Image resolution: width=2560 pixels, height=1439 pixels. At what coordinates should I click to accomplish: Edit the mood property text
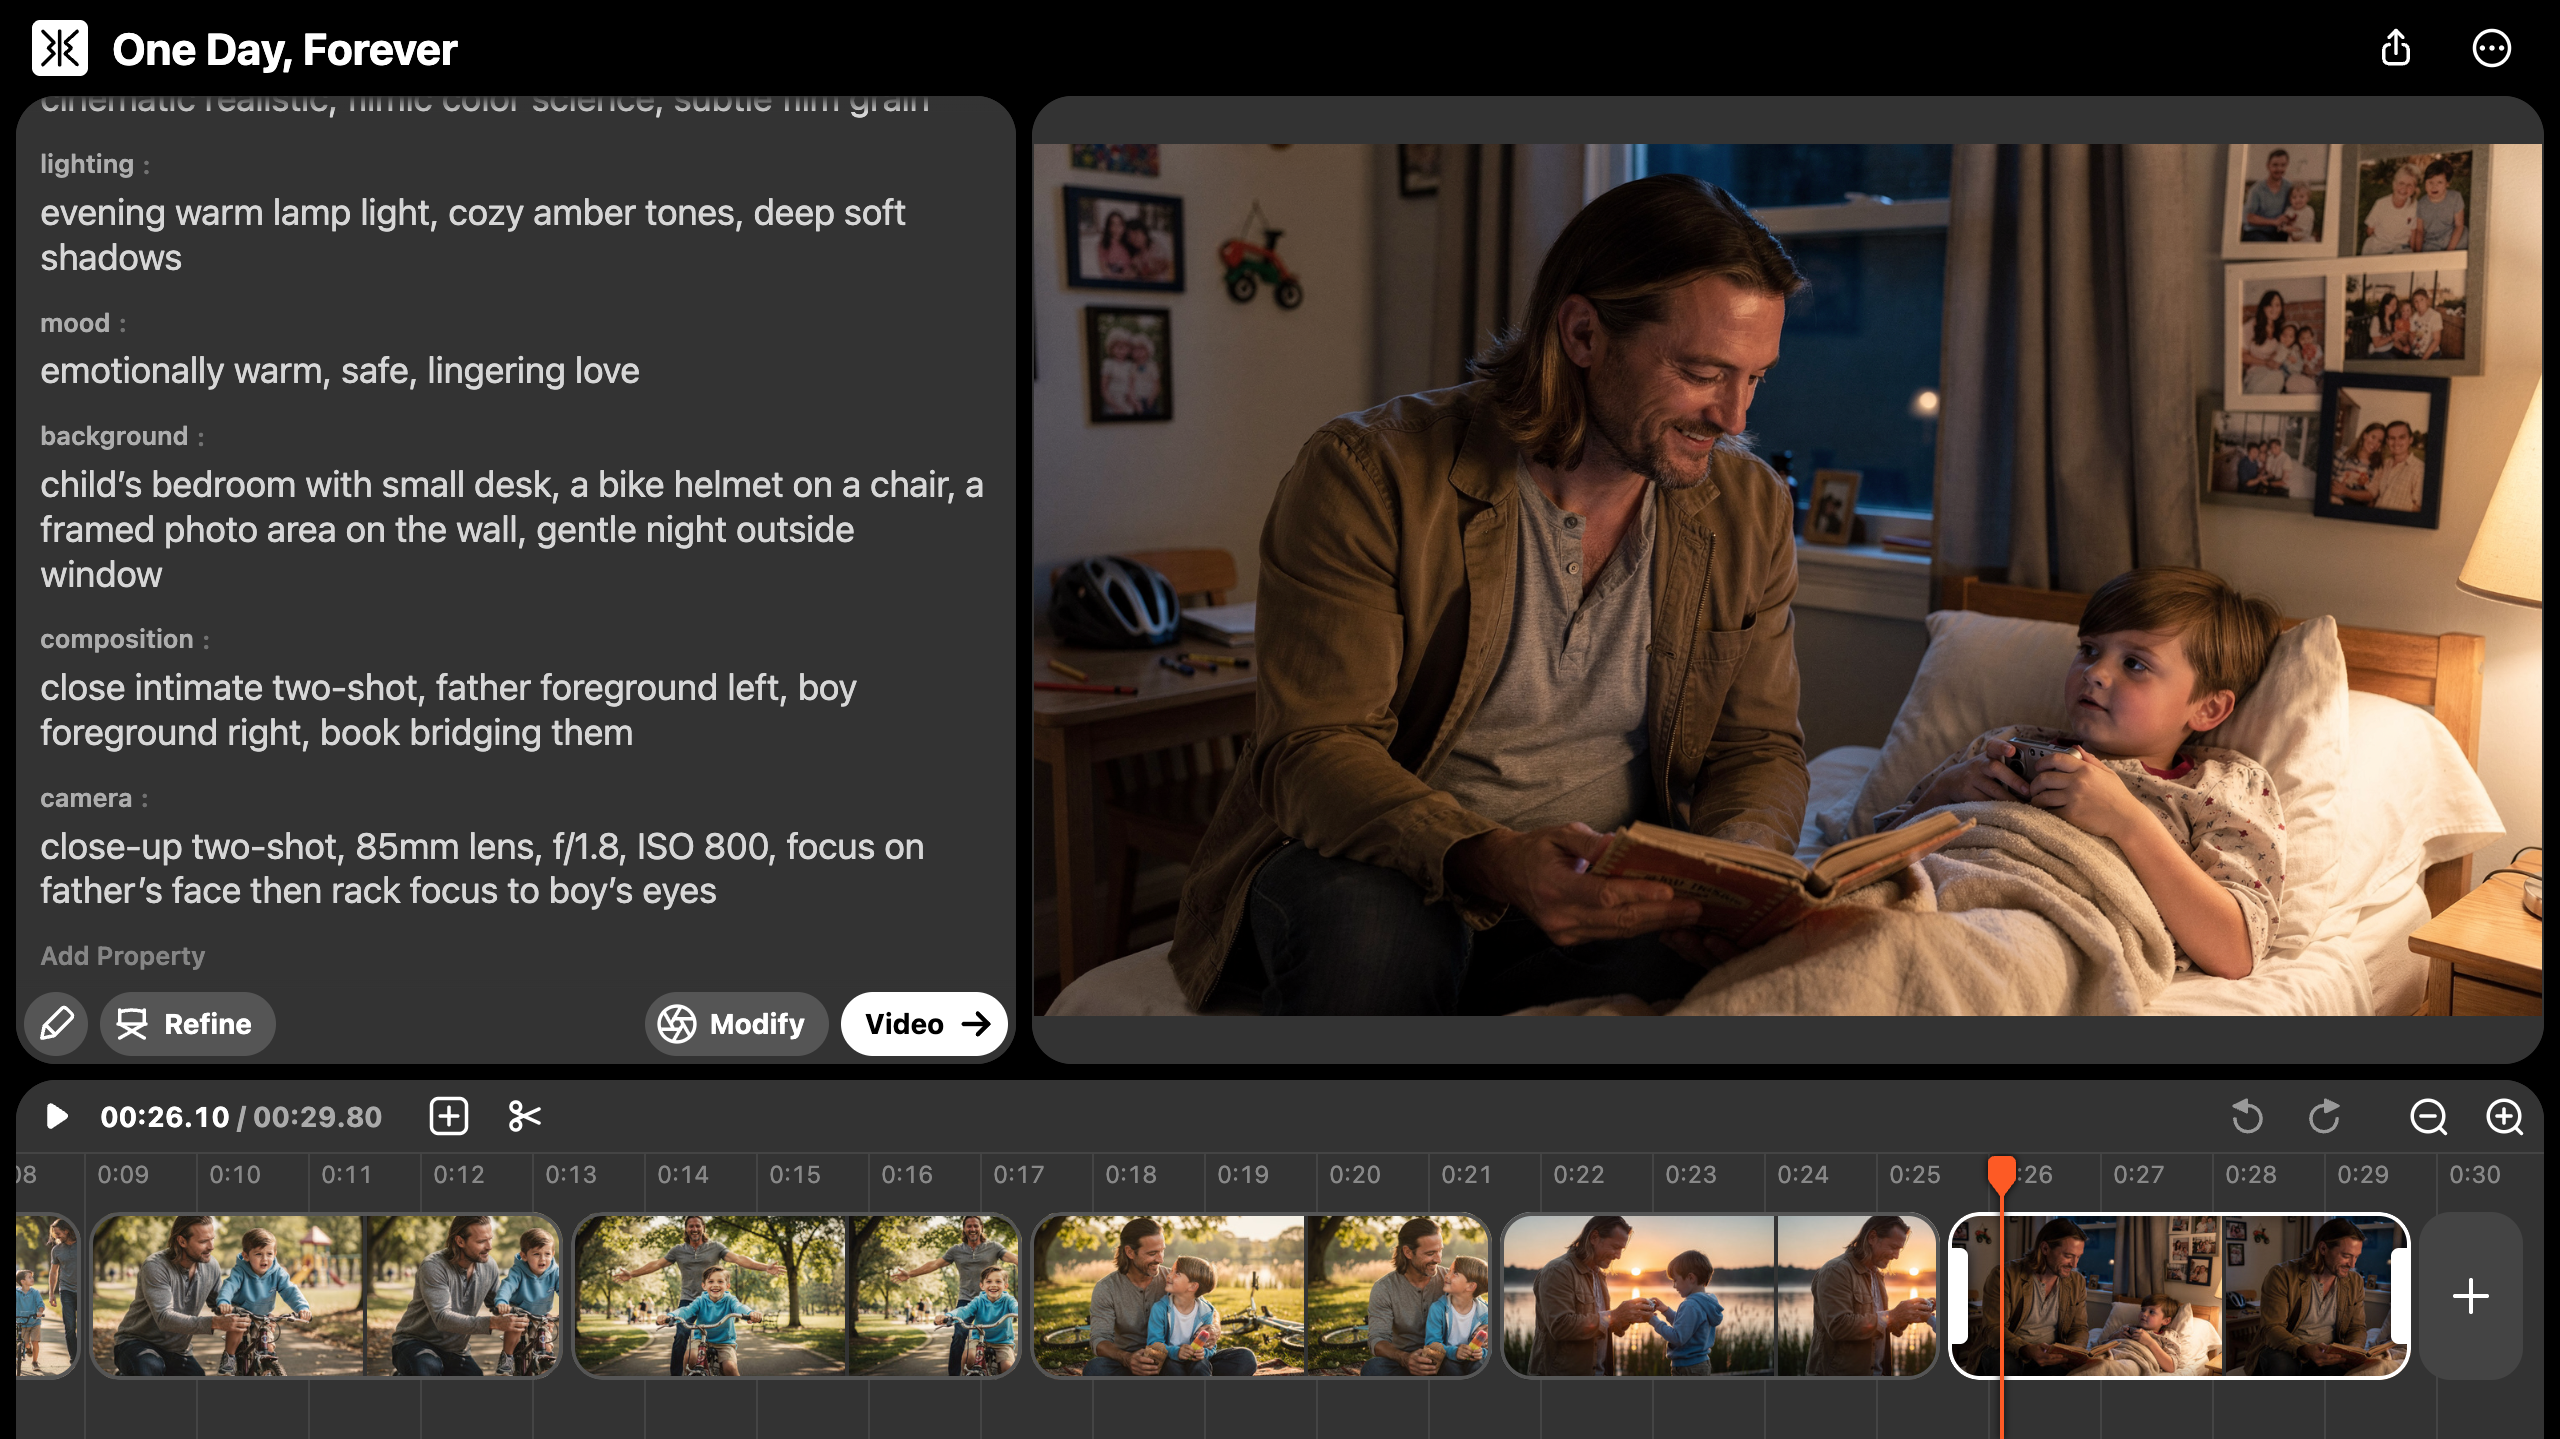click(x=339, y=371)
